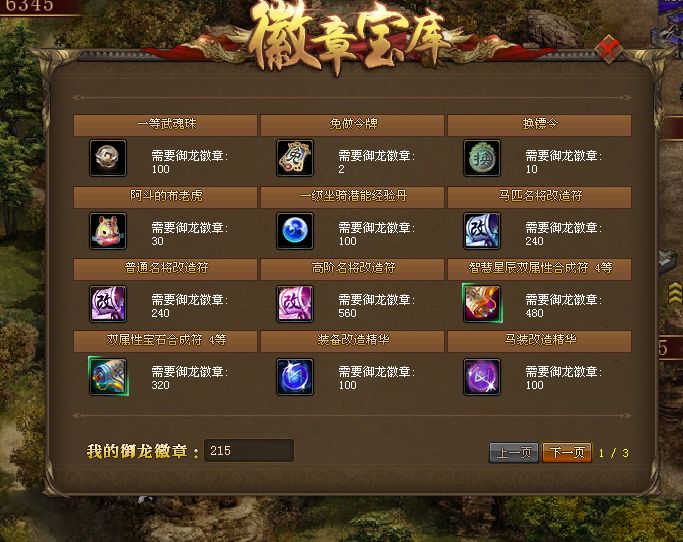
Task: Click the 免做令牌 title header
Action: [352, 125]
